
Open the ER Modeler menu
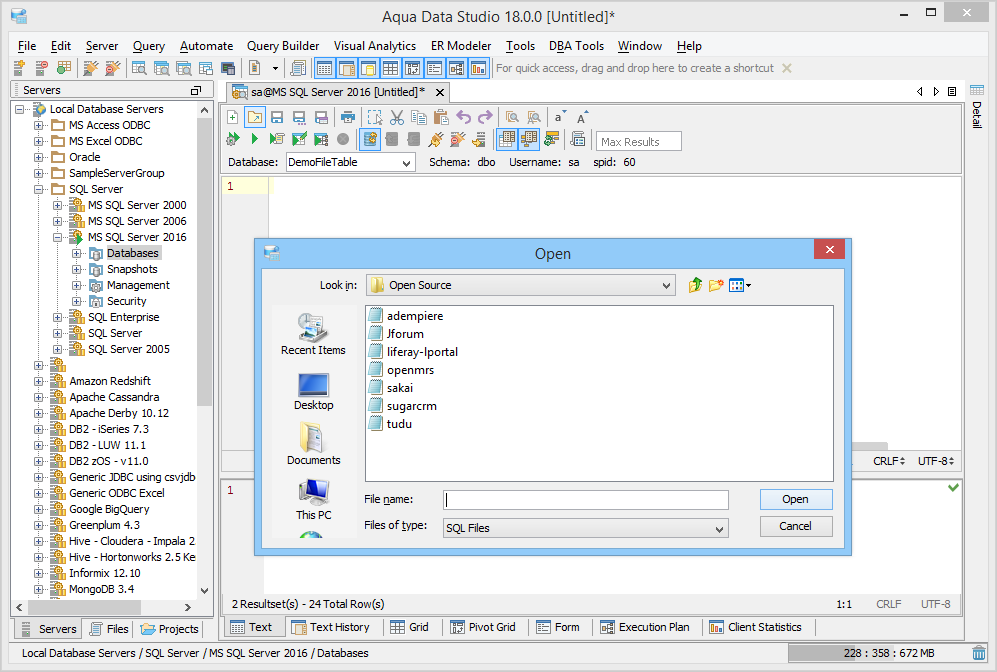tap(461, 46)
